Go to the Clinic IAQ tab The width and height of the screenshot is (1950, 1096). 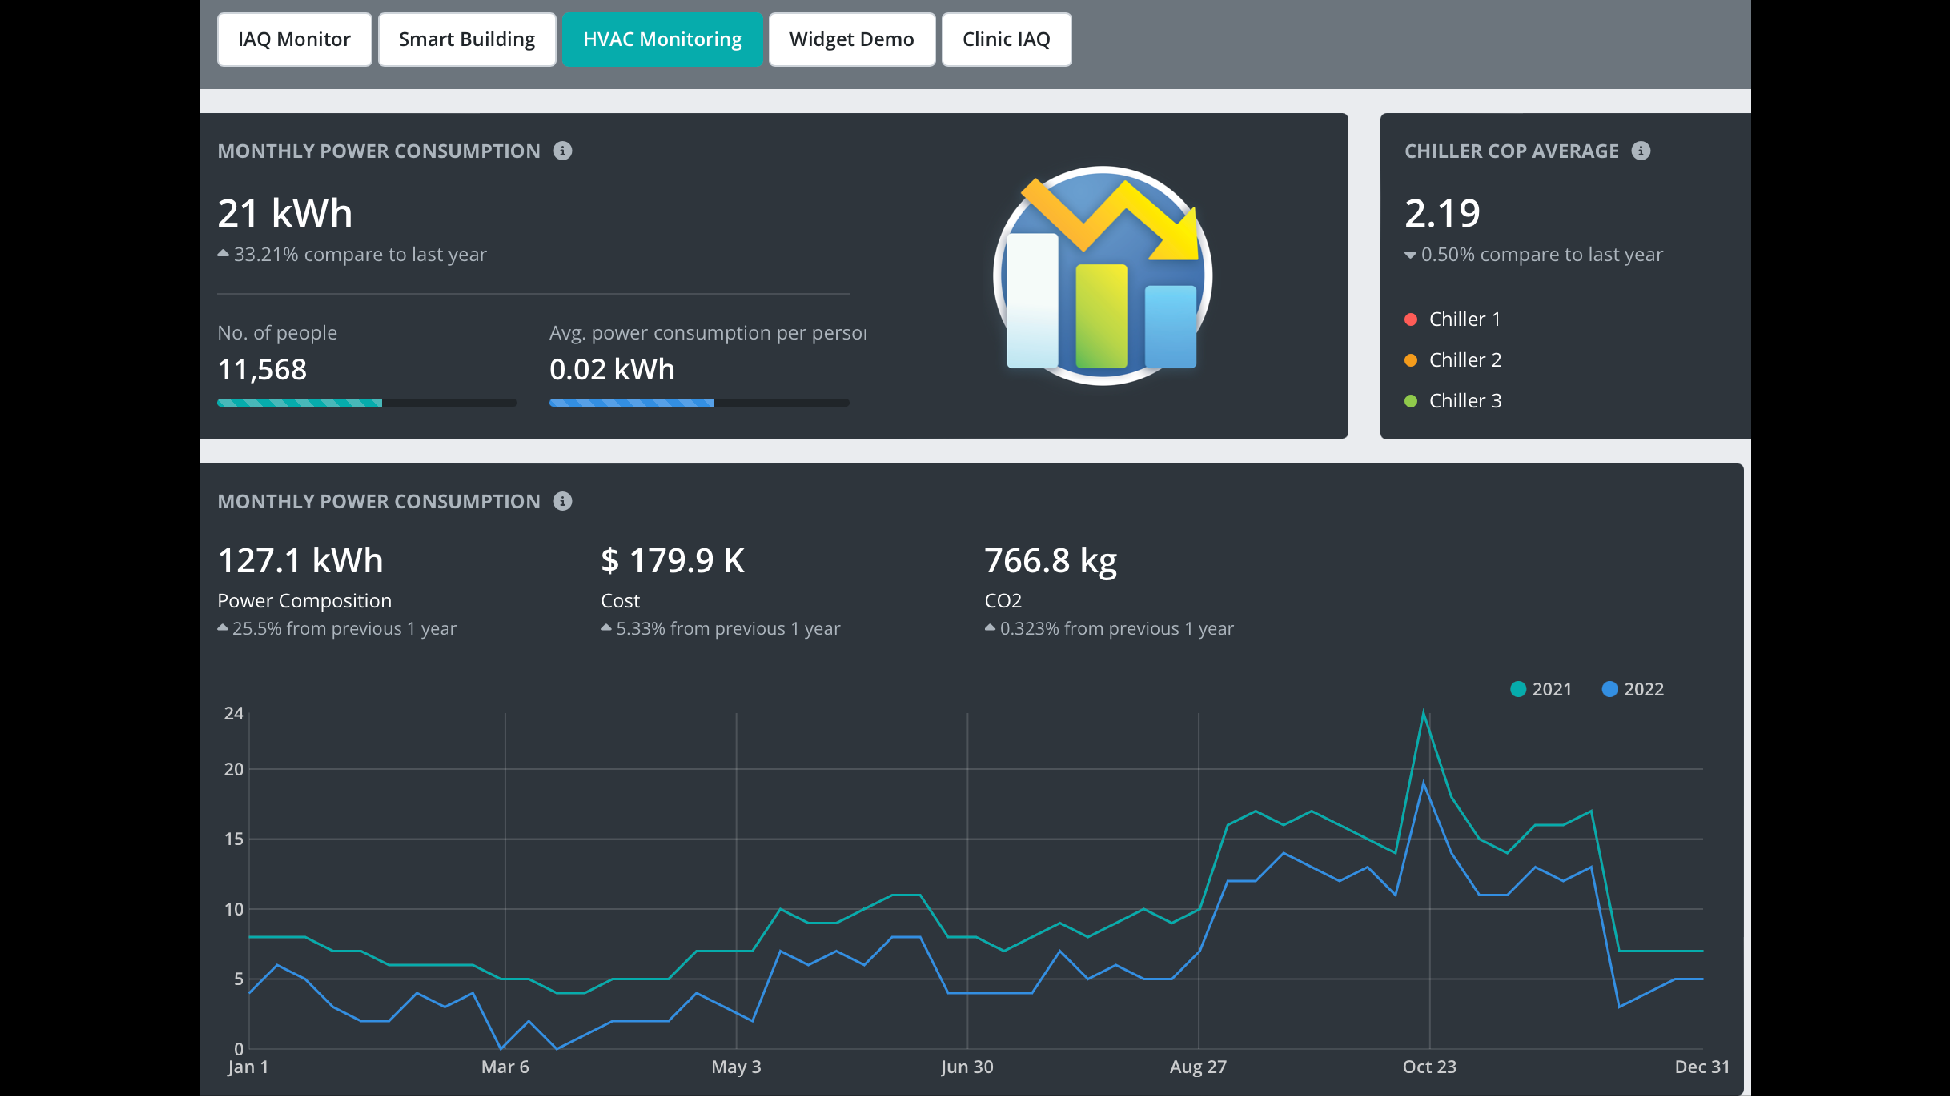[1006, 39]
